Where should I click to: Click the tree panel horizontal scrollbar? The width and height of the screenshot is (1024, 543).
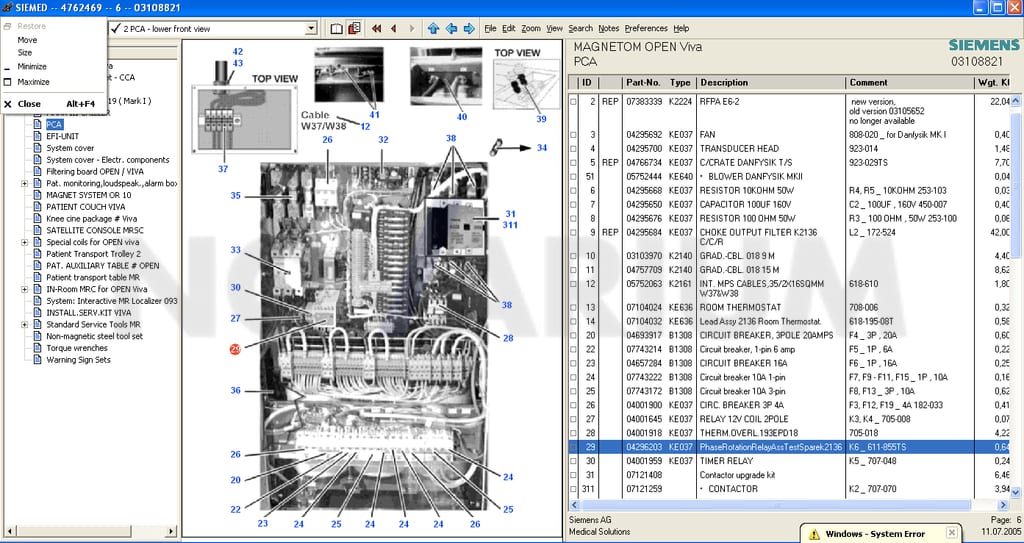89,531
